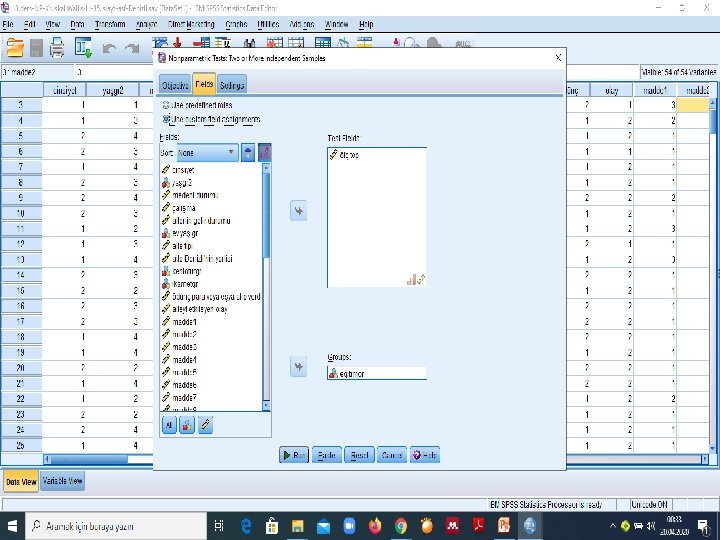Click the sort direction arrow next to Sort

pyautogui.click(x=248, y=153)
